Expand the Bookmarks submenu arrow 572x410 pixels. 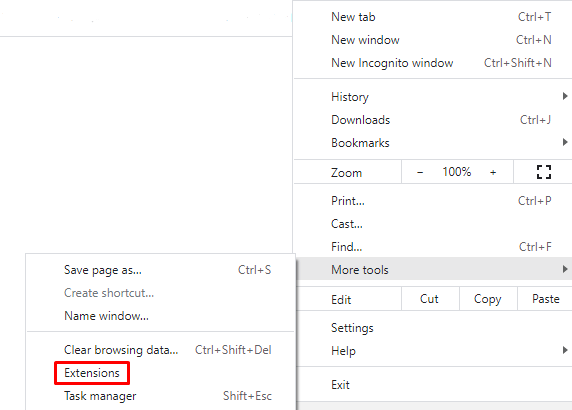coord(565,142)
